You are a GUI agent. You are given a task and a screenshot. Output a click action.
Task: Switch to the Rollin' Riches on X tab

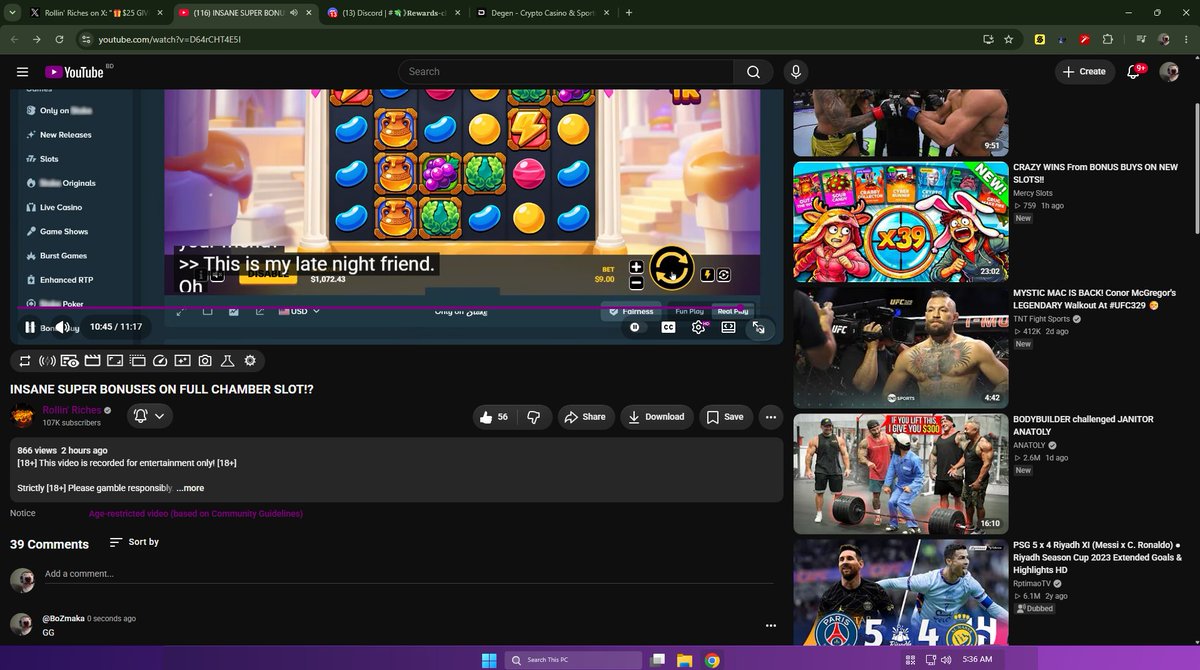(x=96, y=13)
